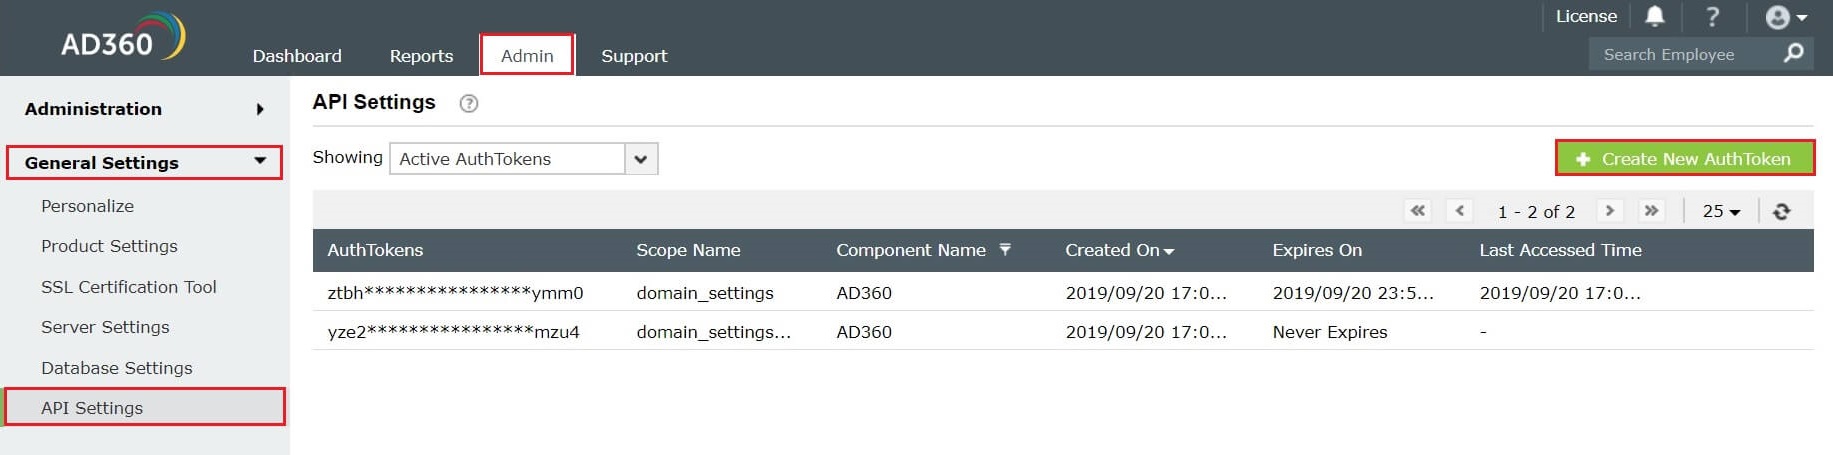This screenshot has width=1833, height=455.
Task: Go to the previous page arrow
Action: (x=1460, y=211)
